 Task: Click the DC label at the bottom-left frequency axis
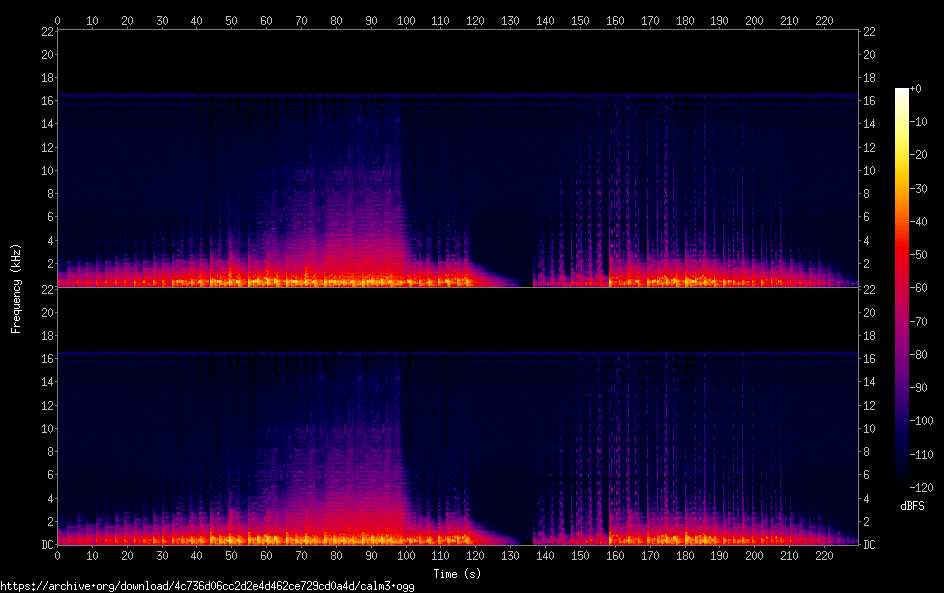pos(45,545)
